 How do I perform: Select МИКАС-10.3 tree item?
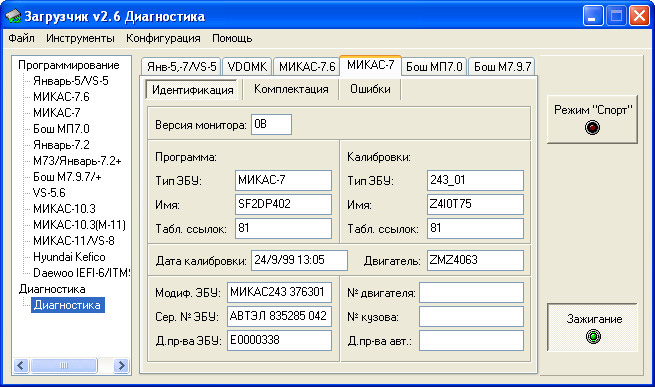pyautogui.click(x=64, y=209)
